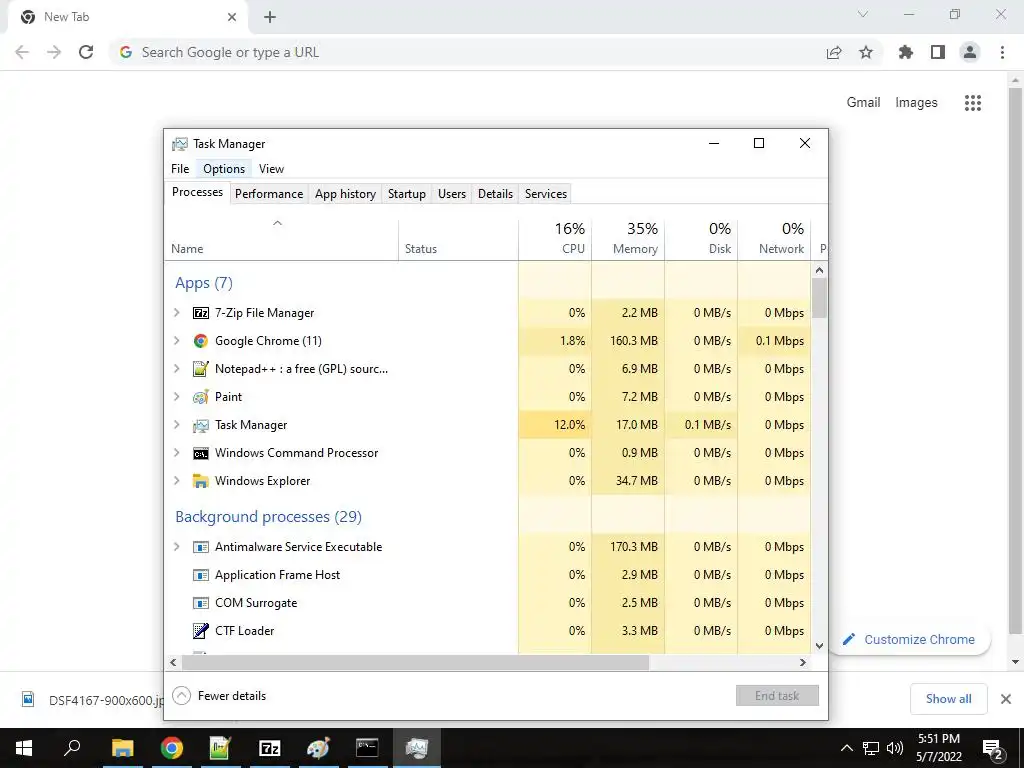Image resolution: width=1024 pixels, height=768 pixels.
Task: Click the Customize Chrome button
Action: [909, 640]
